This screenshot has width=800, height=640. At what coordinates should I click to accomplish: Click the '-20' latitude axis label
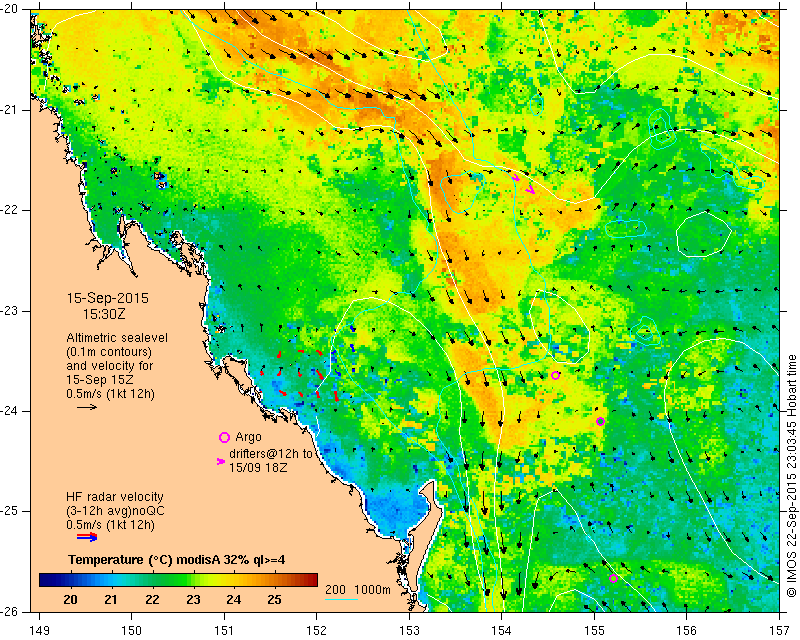point(10,9)
